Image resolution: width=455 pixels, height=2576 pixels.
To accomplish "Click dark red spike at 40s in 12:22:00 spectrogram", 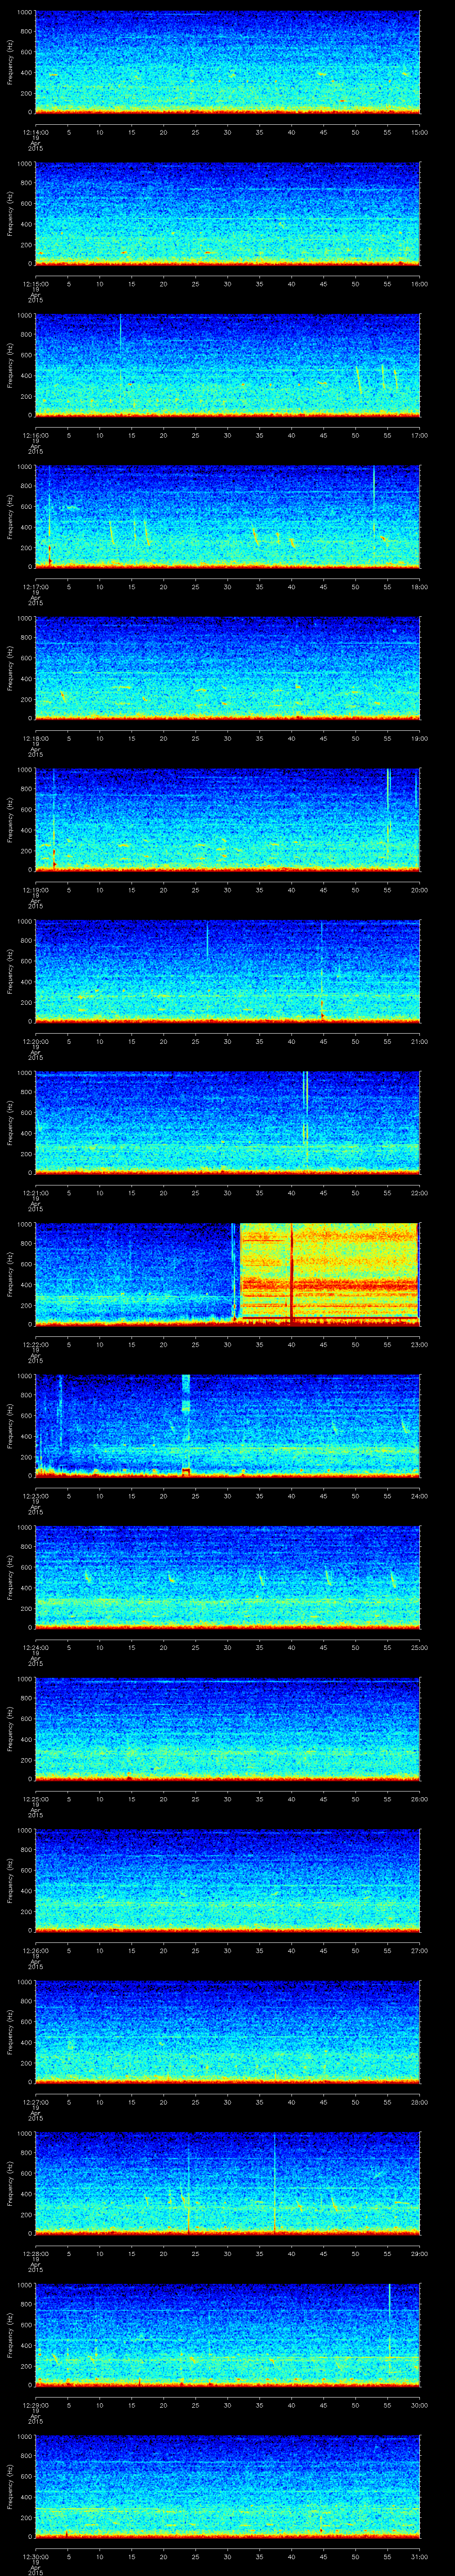I will (291, 1275).
